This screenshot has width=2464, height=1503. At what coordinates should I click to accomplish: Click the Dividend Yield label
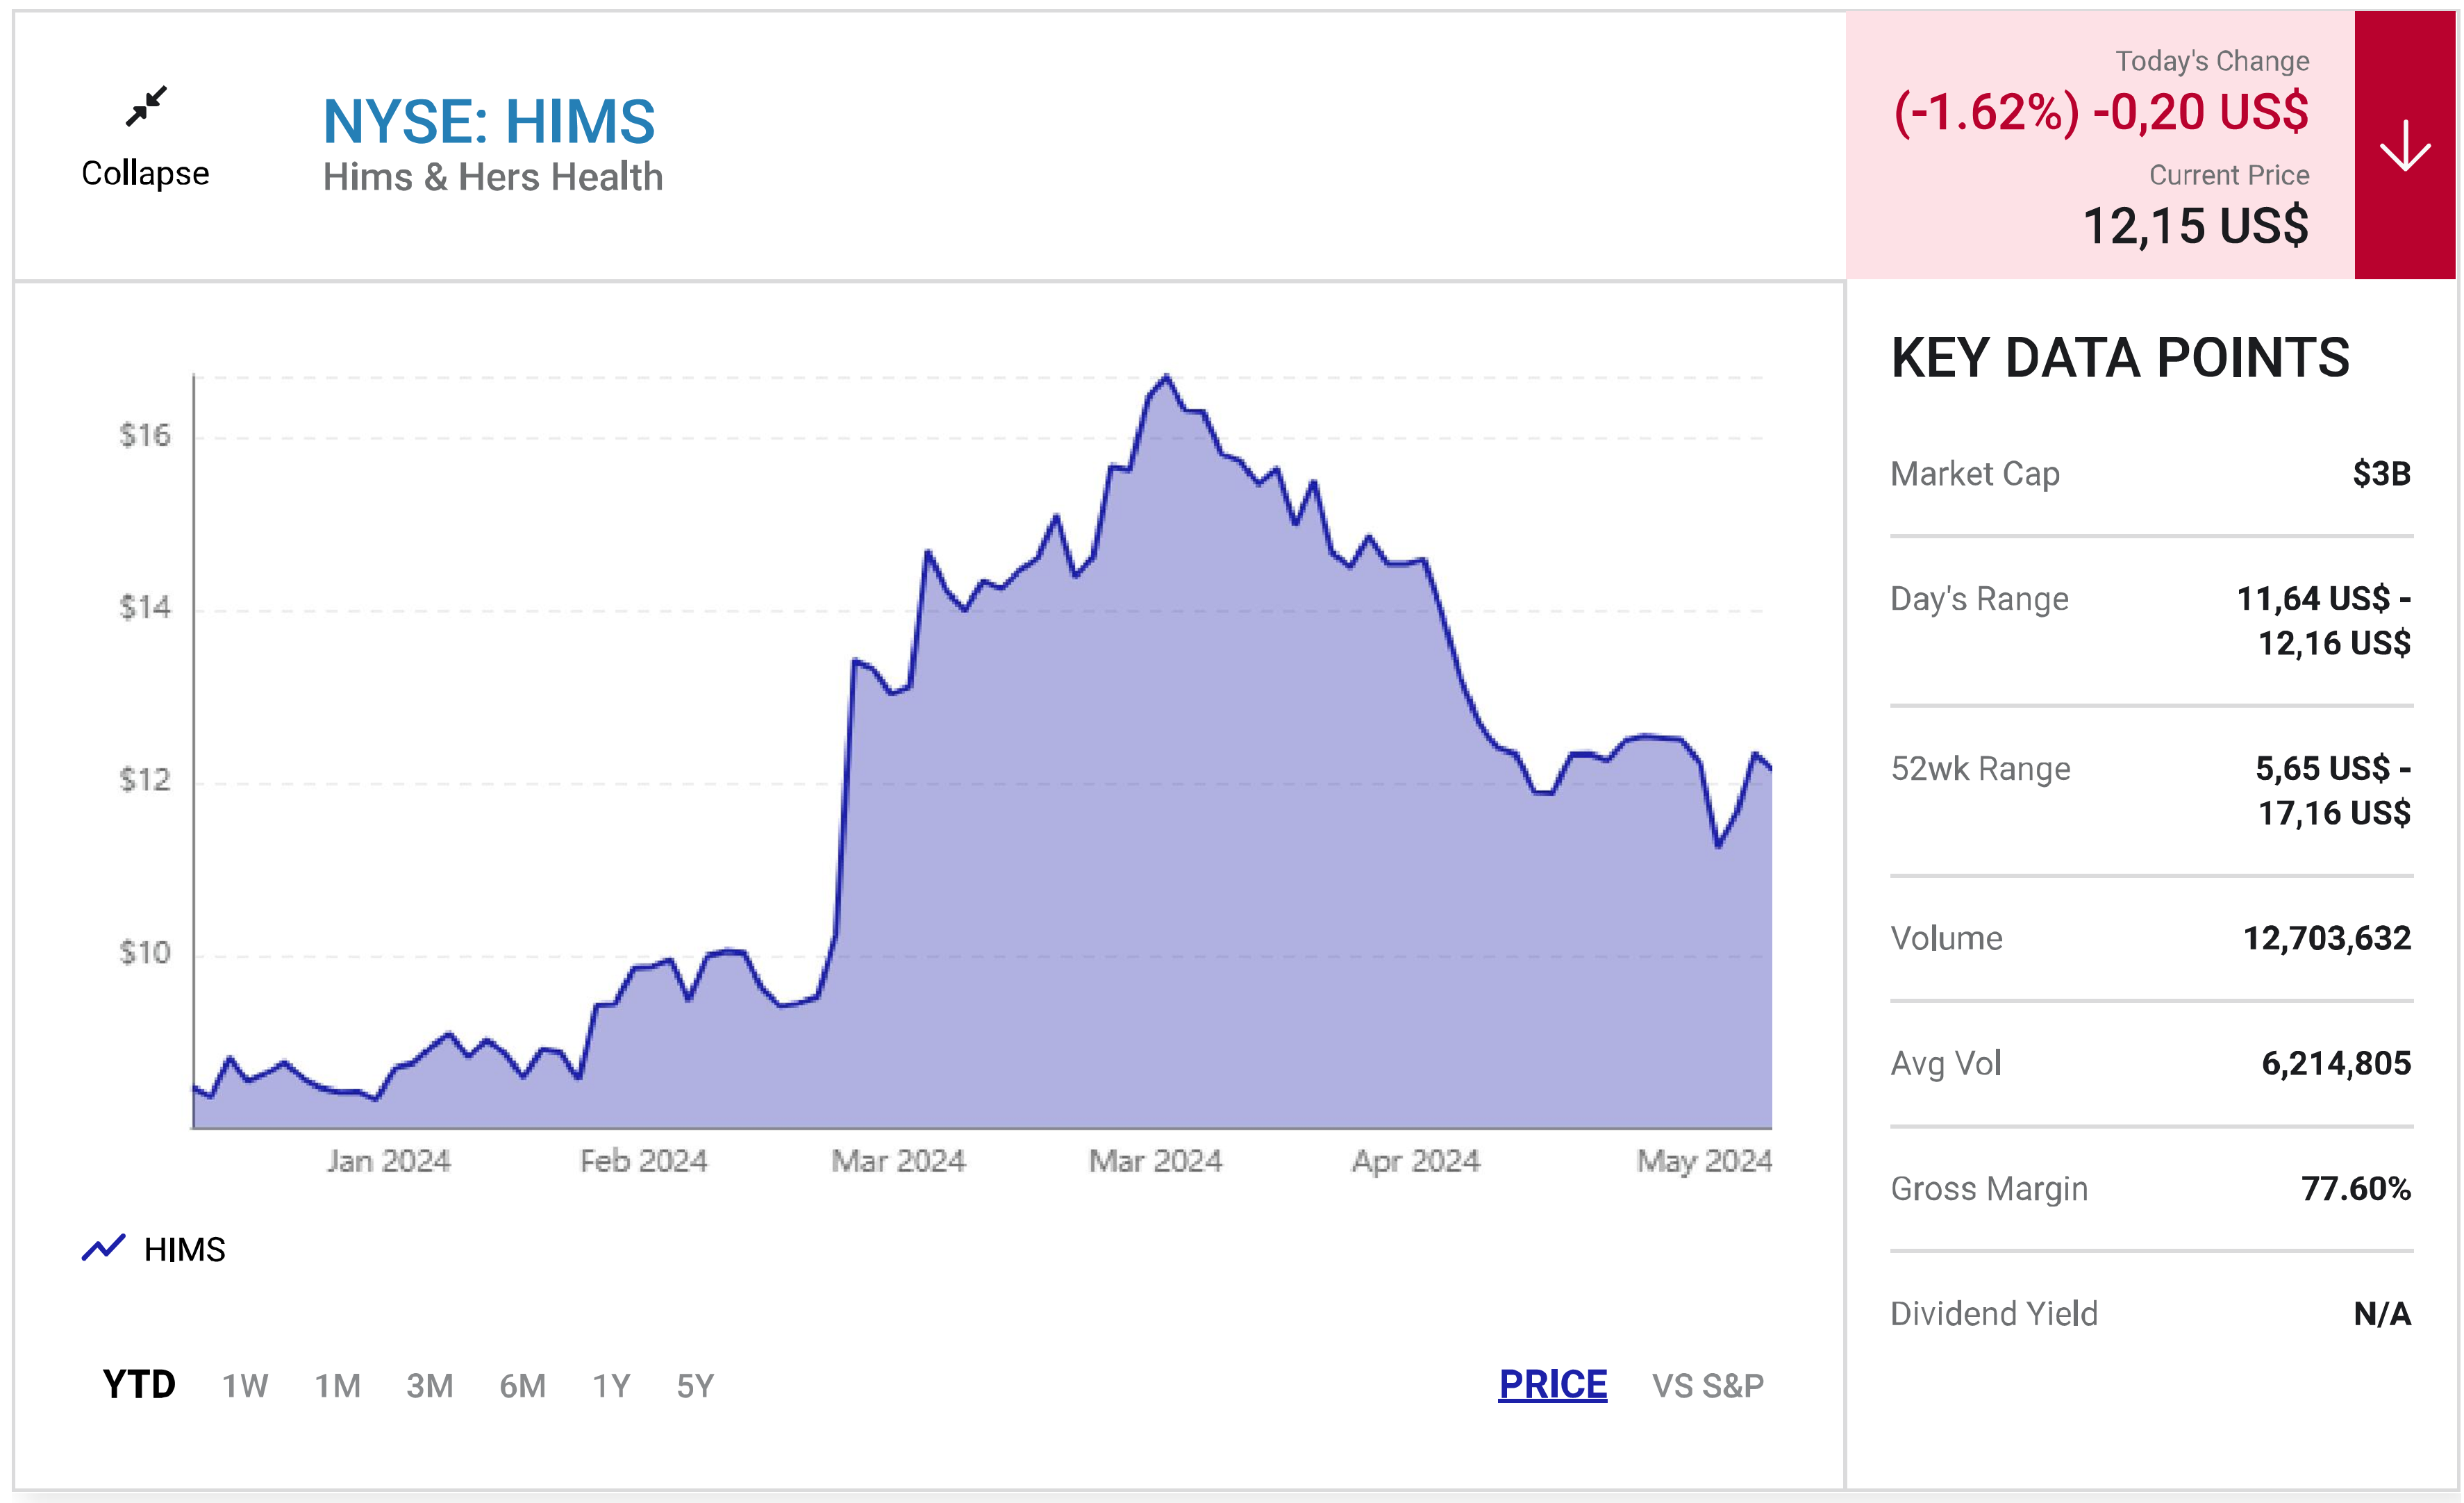click(1994, 1313)
